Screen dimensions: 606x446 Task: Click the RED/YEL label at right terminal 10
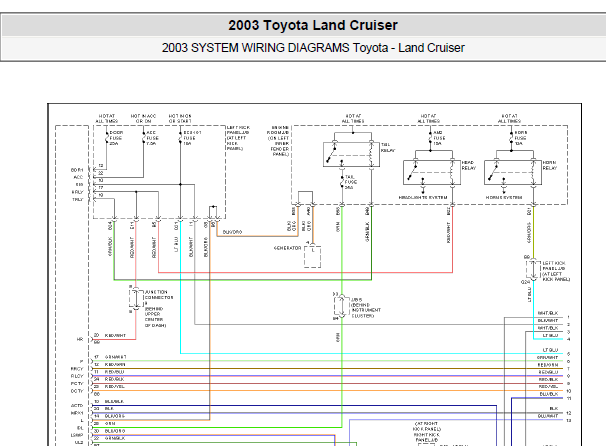coord(548,386)
